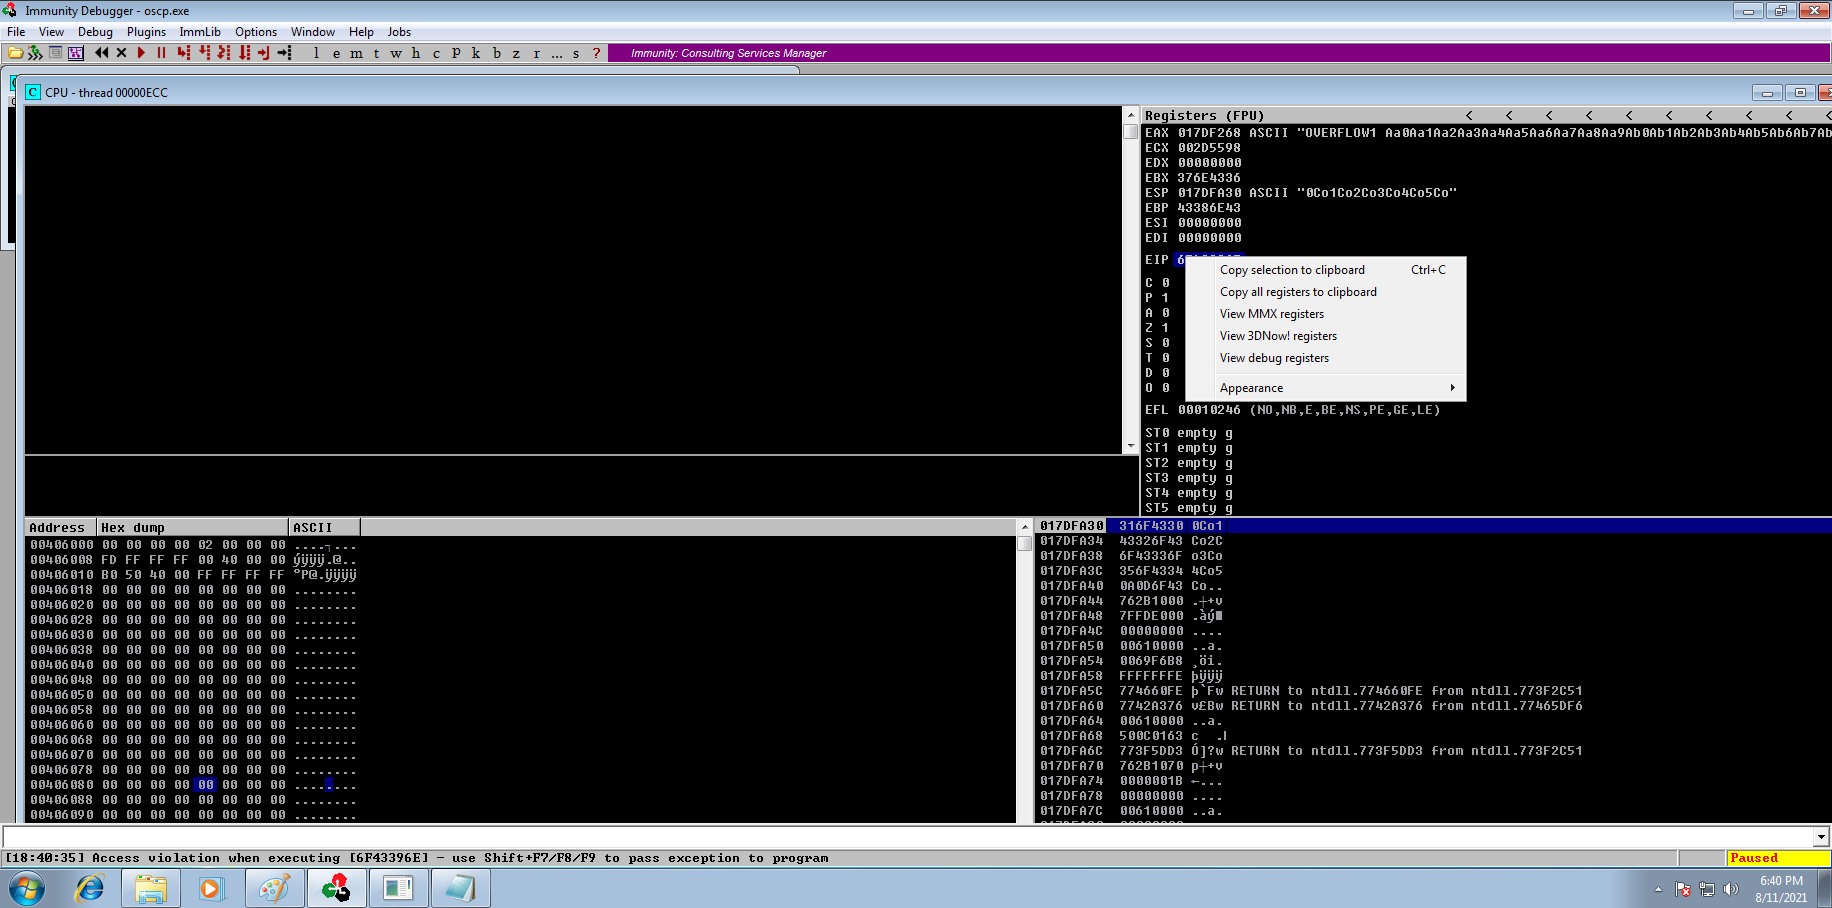Click the volume speaker tray icon
This screenshot has height=908, width=1832.
click(1731, 889)
